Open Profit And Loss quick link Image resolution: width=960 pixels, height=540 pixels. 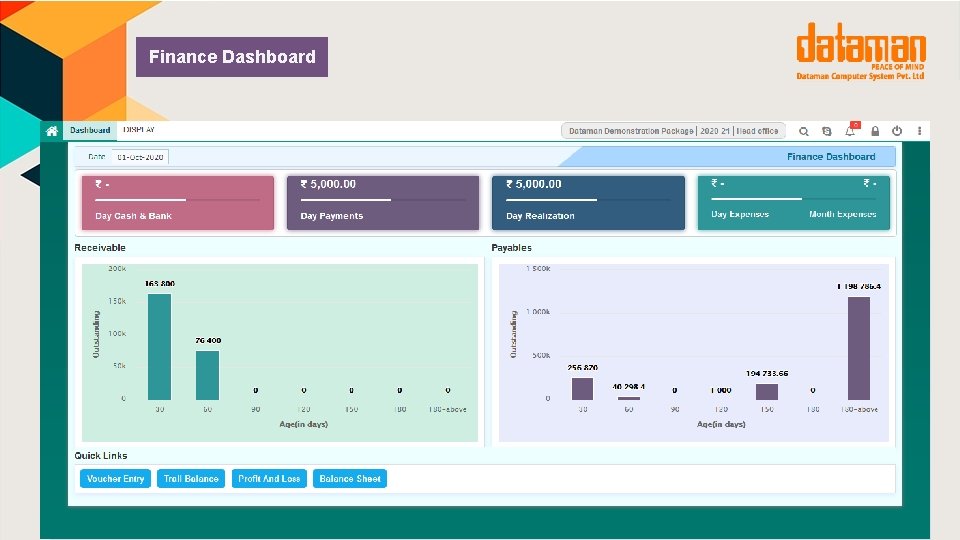point(269,479)
